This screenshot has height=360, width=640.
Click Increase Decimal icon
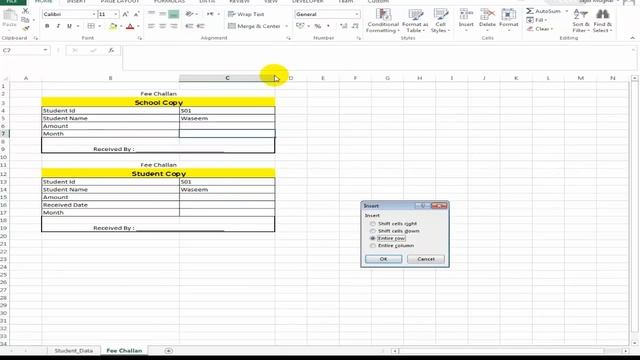343,26
